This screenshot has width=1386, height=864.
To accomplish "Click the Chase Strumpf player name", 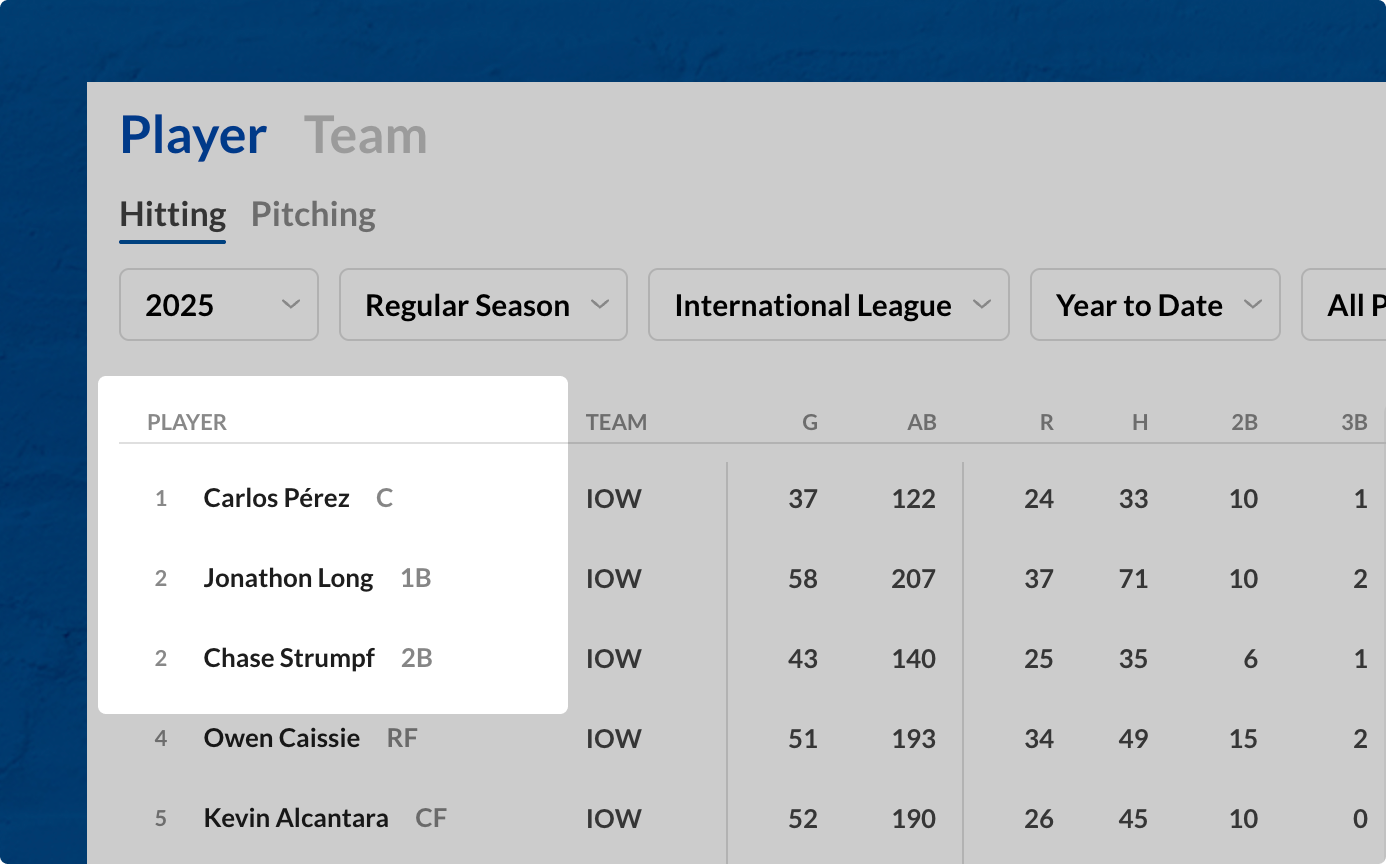I will click(x=289, y=658).
